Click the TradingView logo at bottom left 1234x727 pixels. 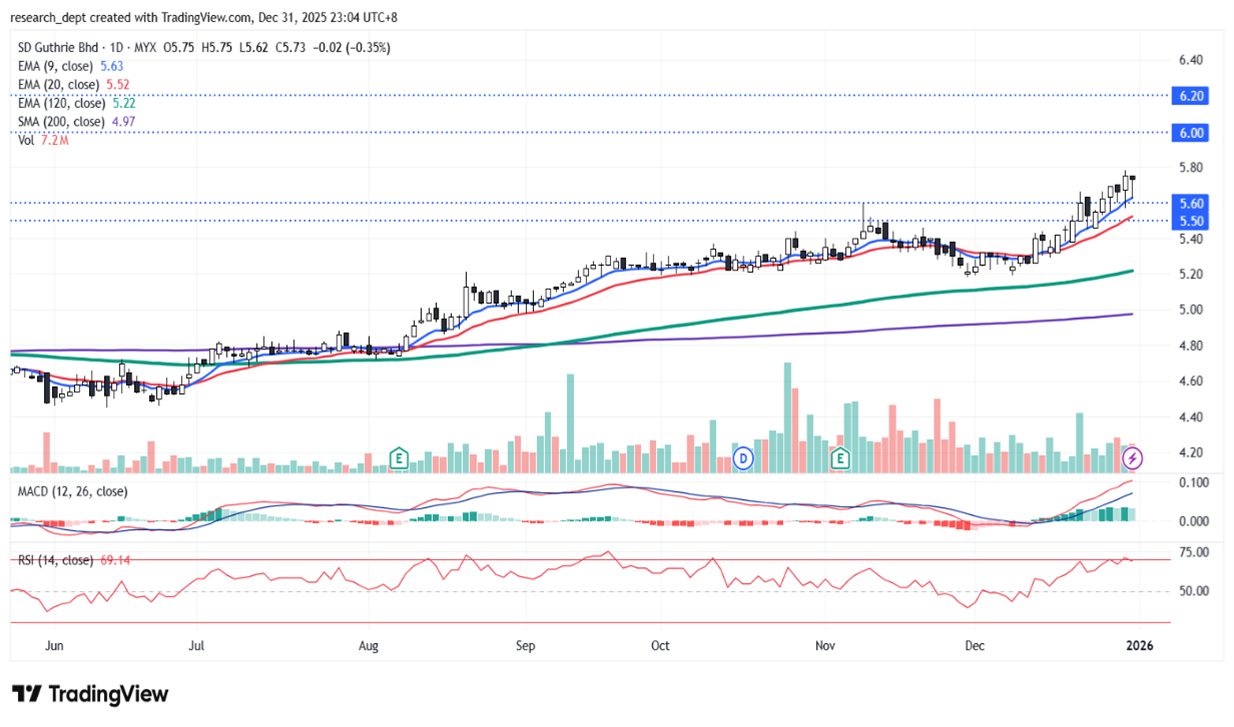(90, 694)
